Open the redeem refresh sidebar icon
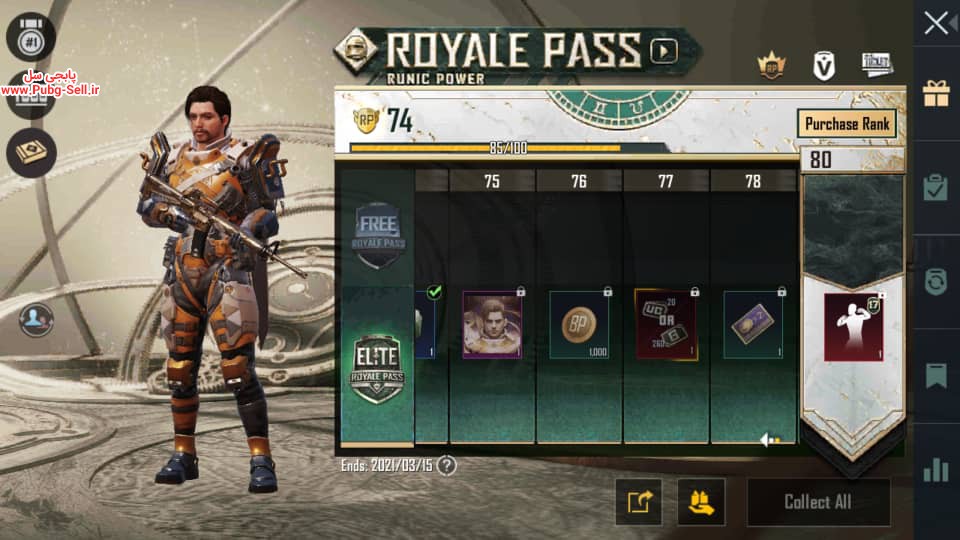 [x=936, y=282]
